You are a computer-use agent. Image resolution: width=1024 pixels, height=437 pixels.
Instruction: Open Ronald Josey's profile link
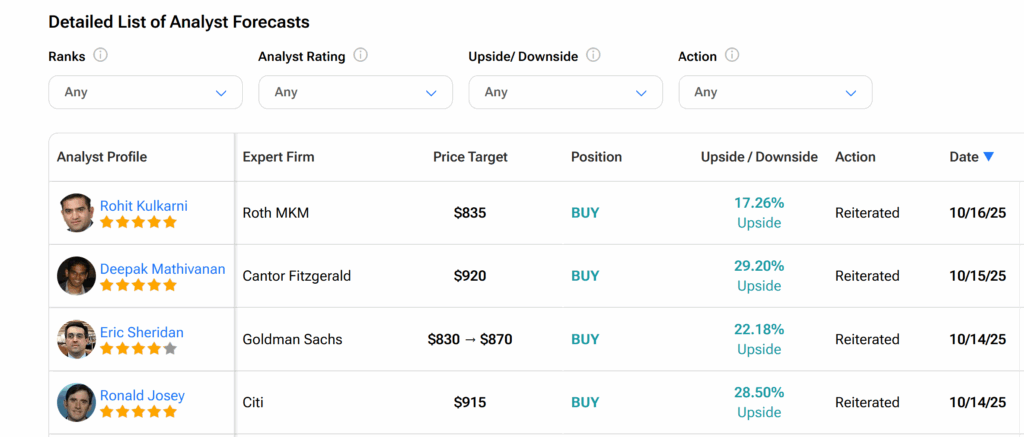point(142,395)
